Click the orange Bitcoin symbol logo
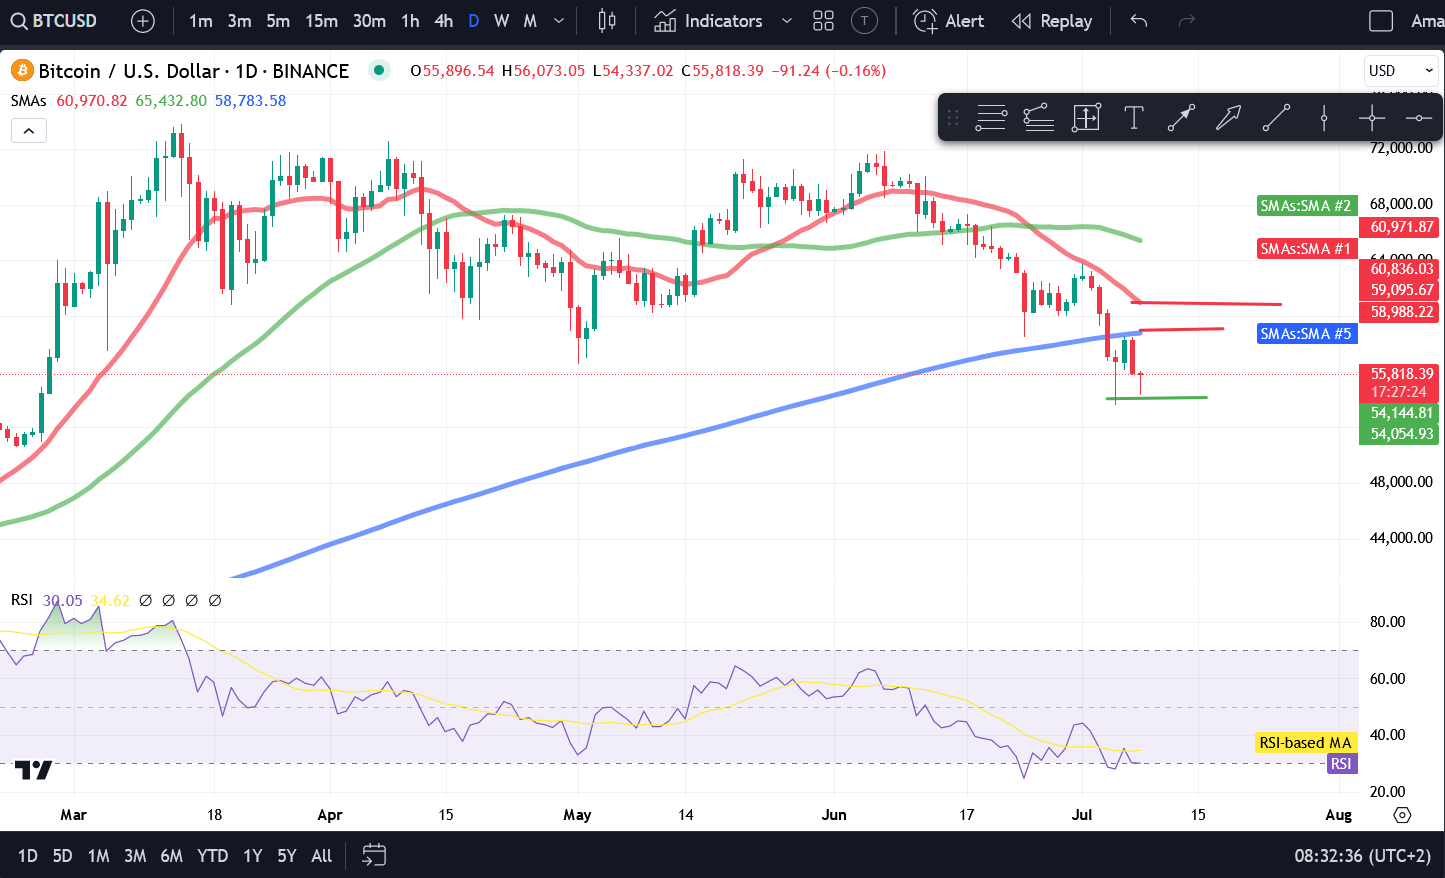Image resolution: width=1445 pixels, height=878 pixels. pyautogui.click(x=22, y=71)
